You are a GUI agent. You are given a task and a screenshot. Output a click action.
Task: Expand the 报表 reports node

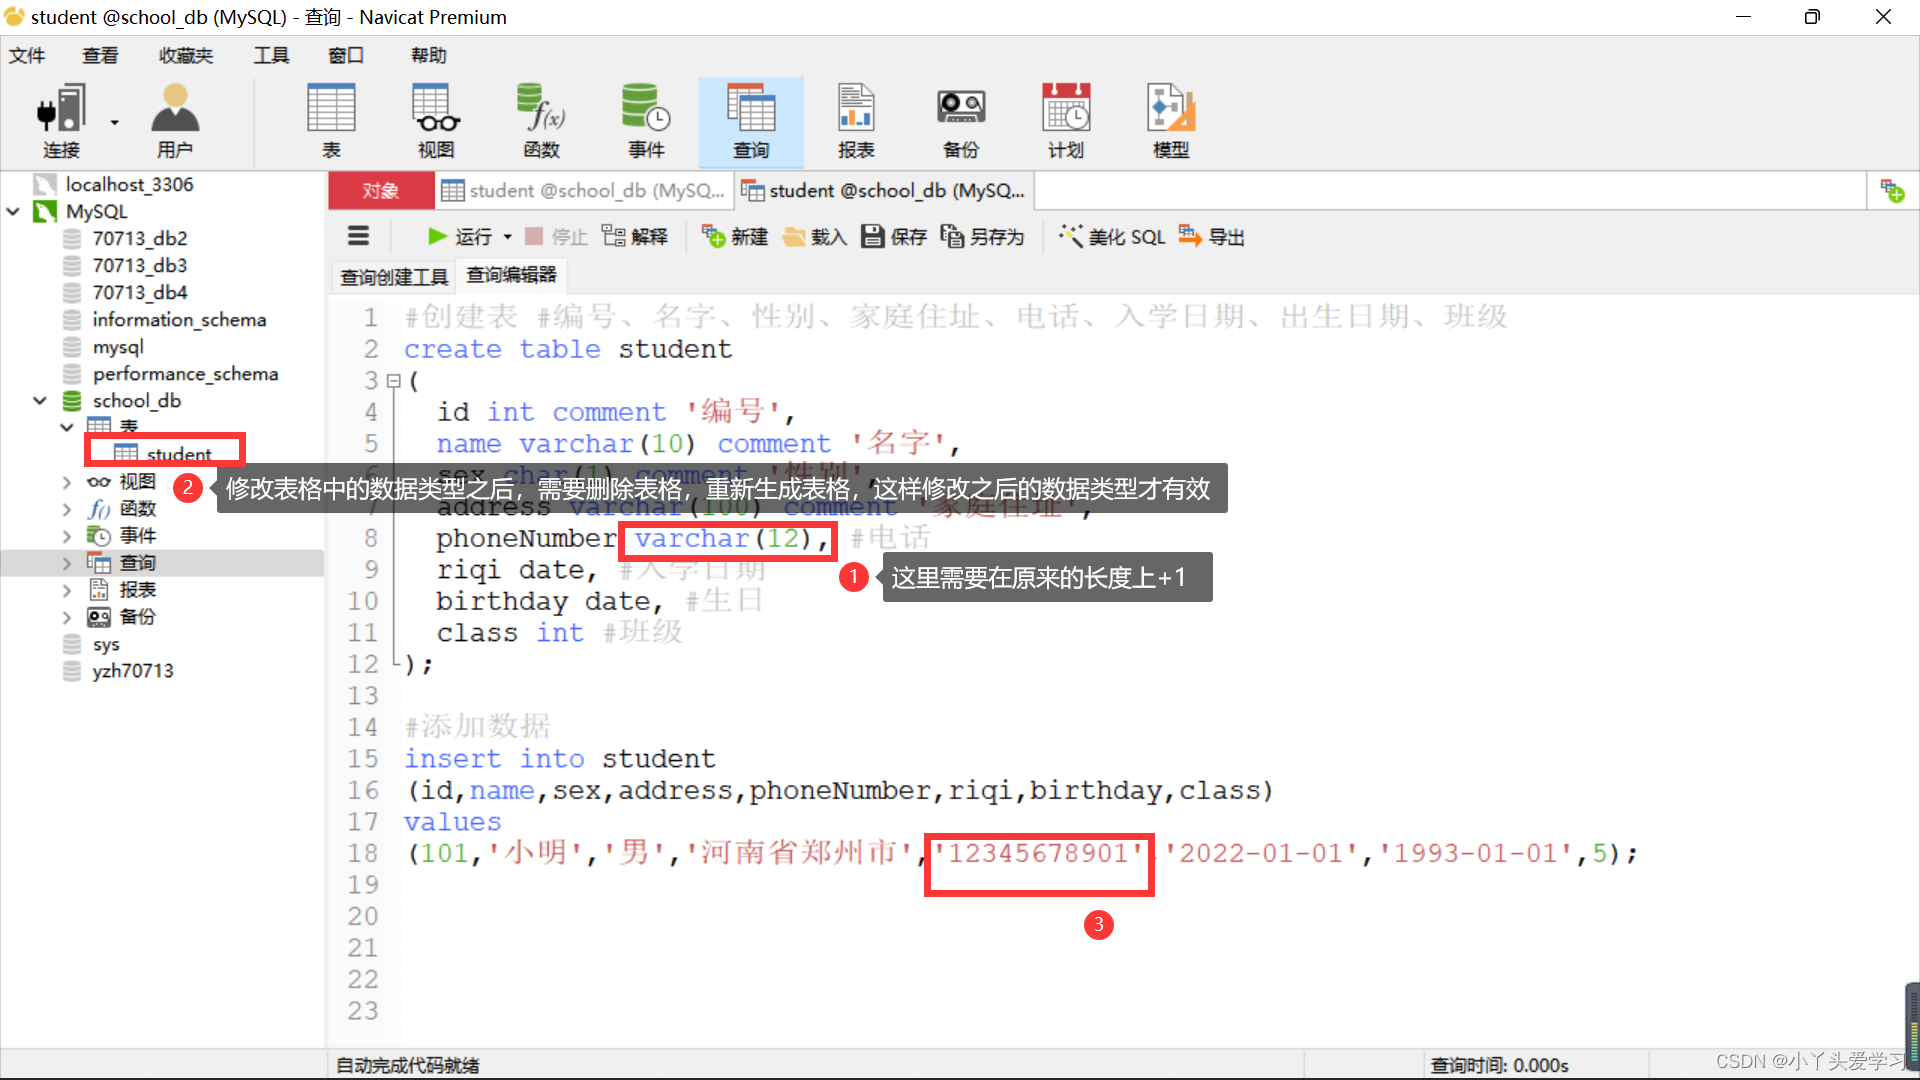click(x=67, y=590)
